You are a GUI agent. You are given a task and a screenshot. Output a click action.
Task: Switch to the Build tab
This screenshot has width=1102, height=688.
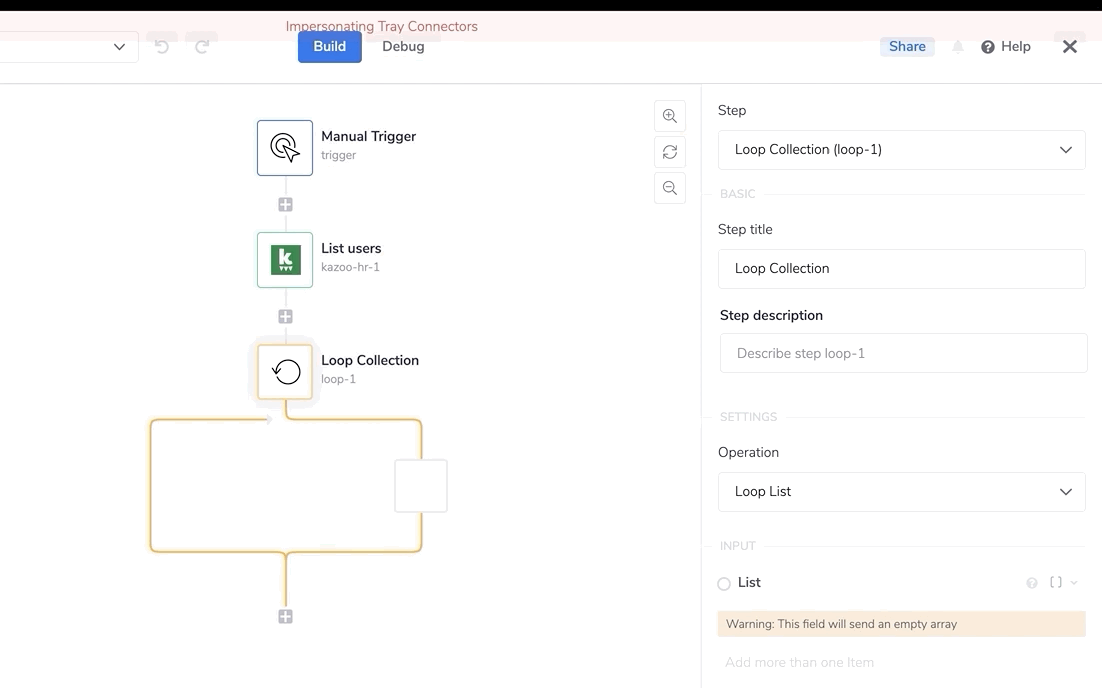tap(329, 47)
